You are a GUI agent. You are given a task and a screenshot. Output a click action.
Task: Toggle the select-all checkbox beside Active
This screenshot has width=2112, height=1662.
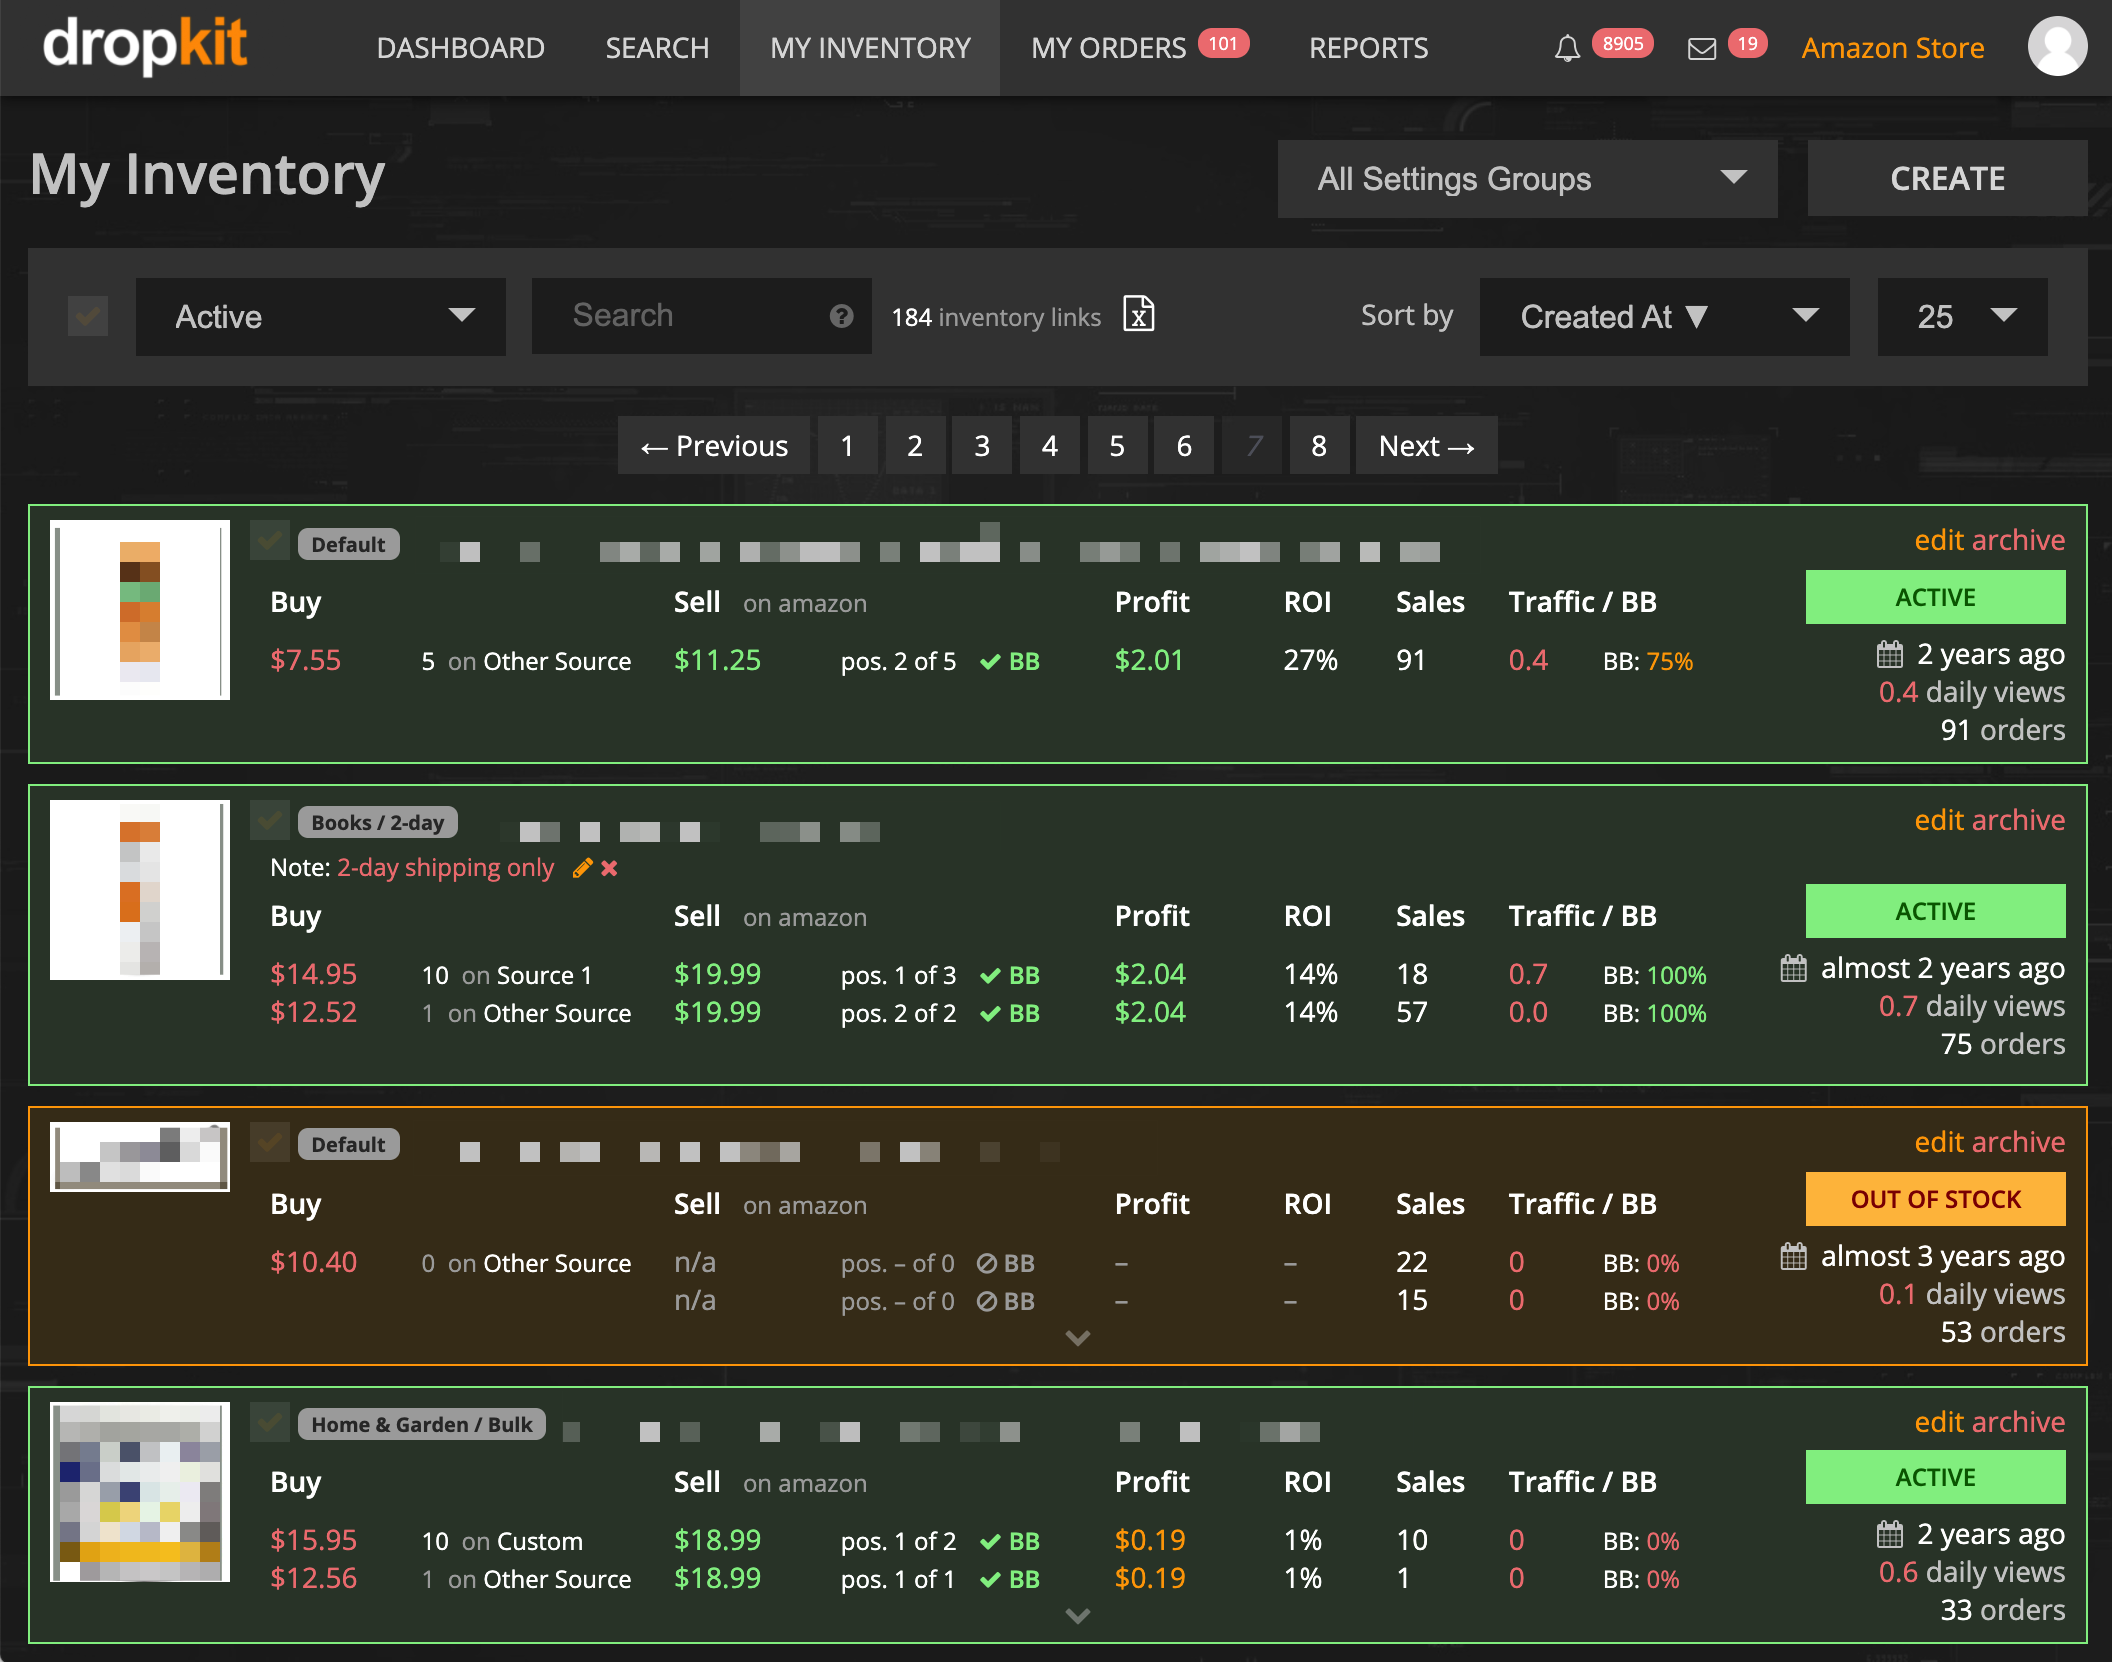(88, 316)
